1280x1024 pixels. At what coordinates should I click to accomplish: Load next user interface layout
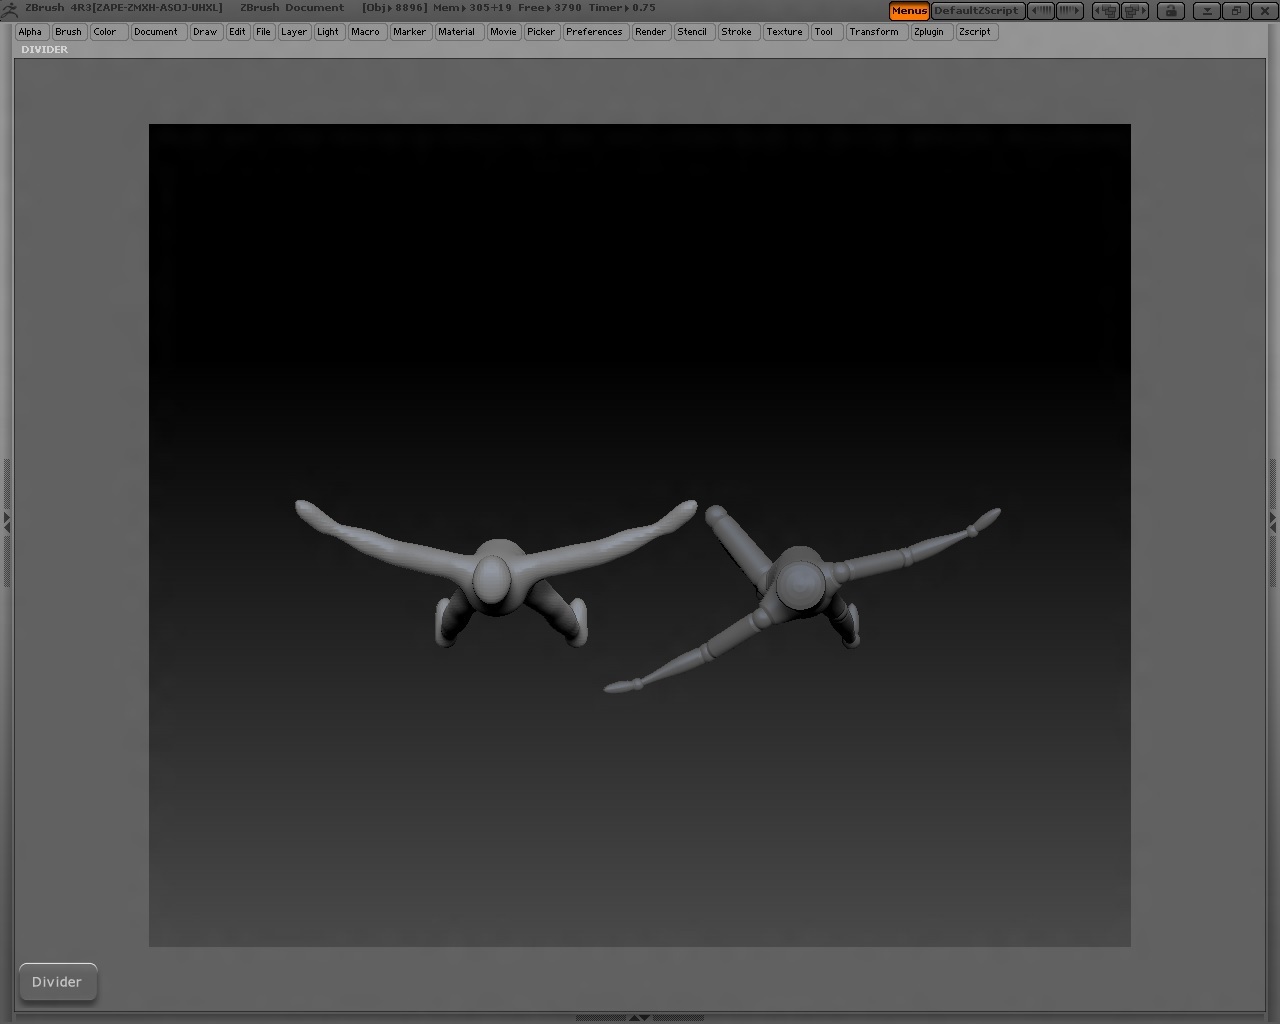pyautogui.click(x=1134, y=11)
